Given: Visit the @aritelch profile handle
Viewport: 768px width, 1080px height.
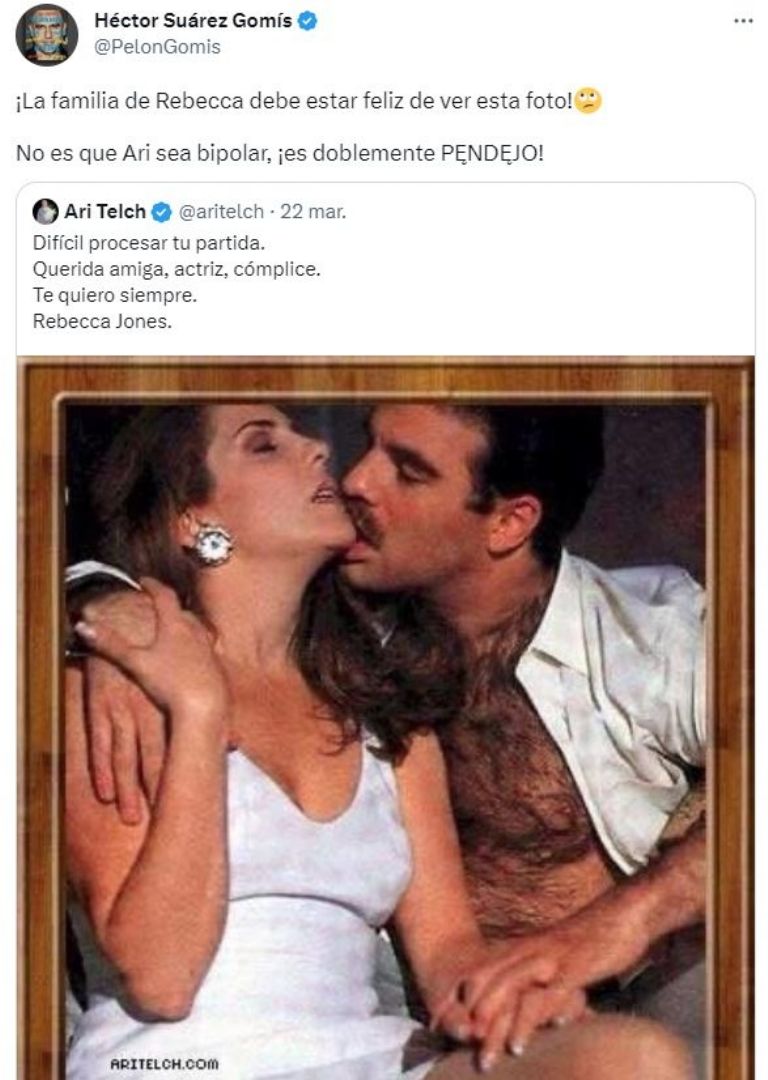Looking at the screenshot, I should tap(224, 211).
